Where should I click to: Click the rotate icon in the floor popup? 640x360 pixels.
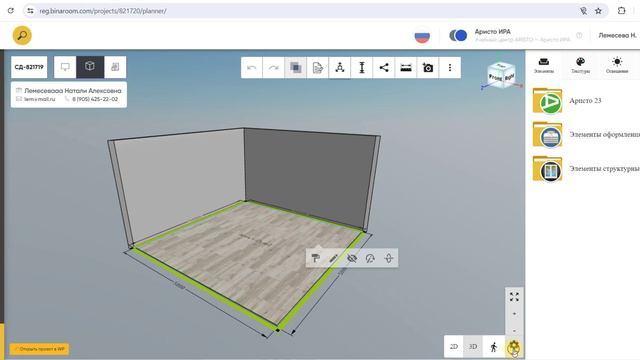[370, 258]
